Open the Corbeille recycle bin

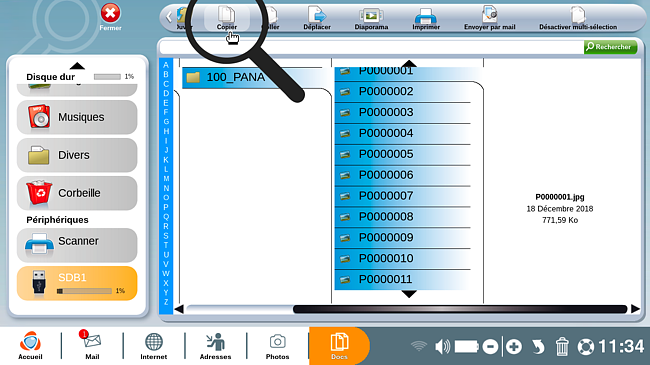(77, 193)
